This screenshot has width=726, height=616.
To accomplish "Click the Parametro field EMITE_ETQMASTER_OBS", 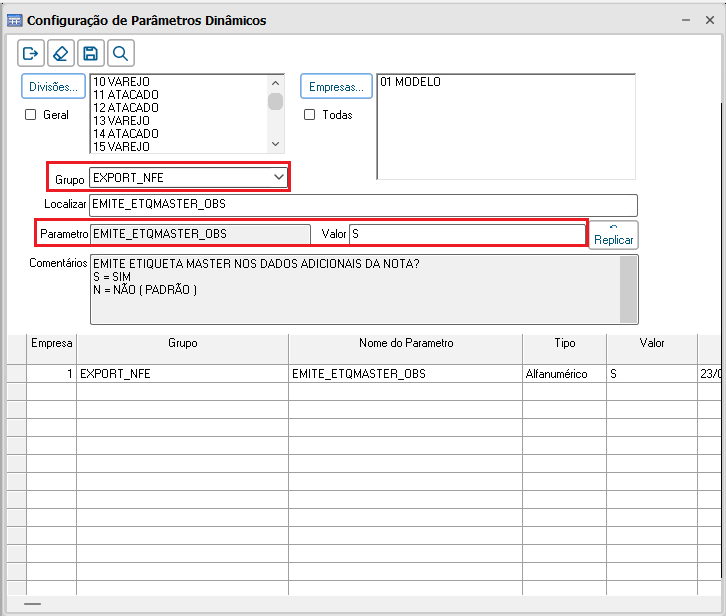I will pyautogui.click(x=200, y=234).
